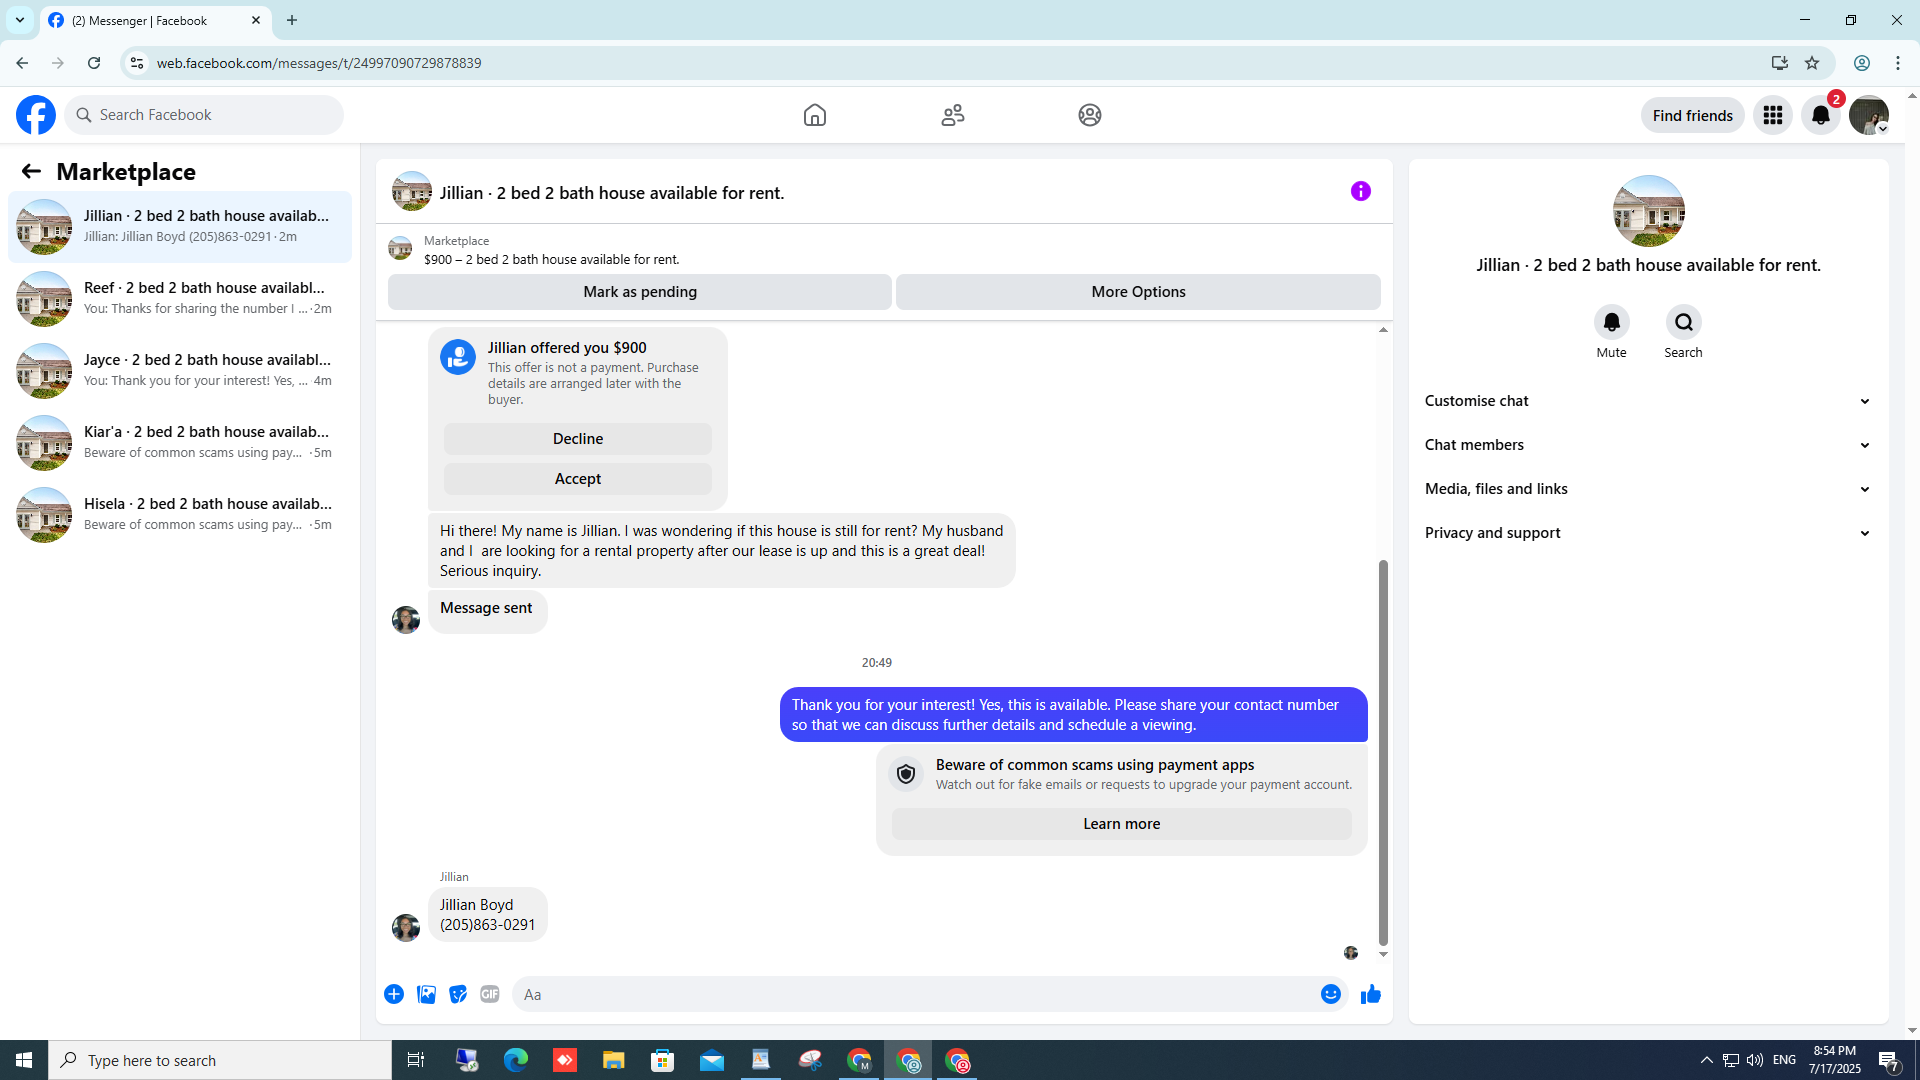Open the Friends icon in top navigation
Screen dimensions: 1920x1080
(953, 115)
